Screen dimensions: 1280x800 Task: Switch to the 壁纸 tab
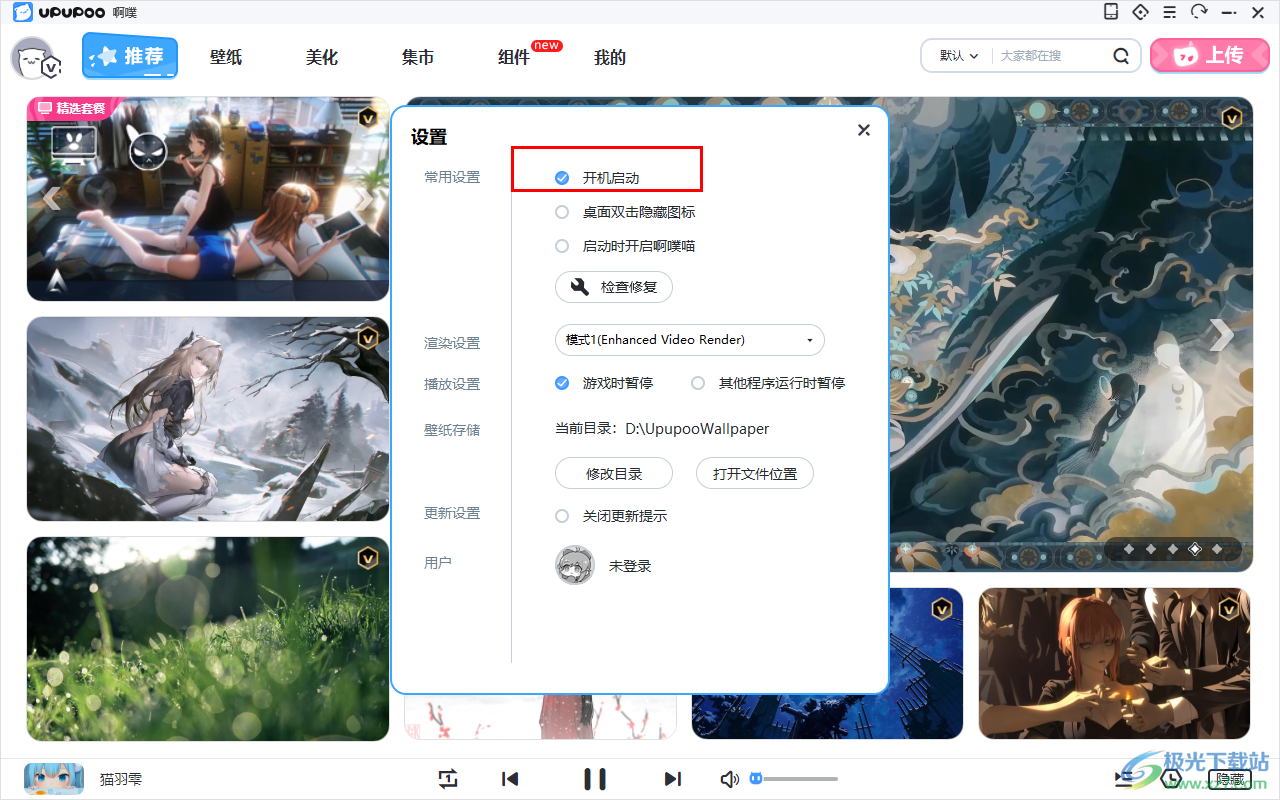pyautogui.click(x=226, y=58)
